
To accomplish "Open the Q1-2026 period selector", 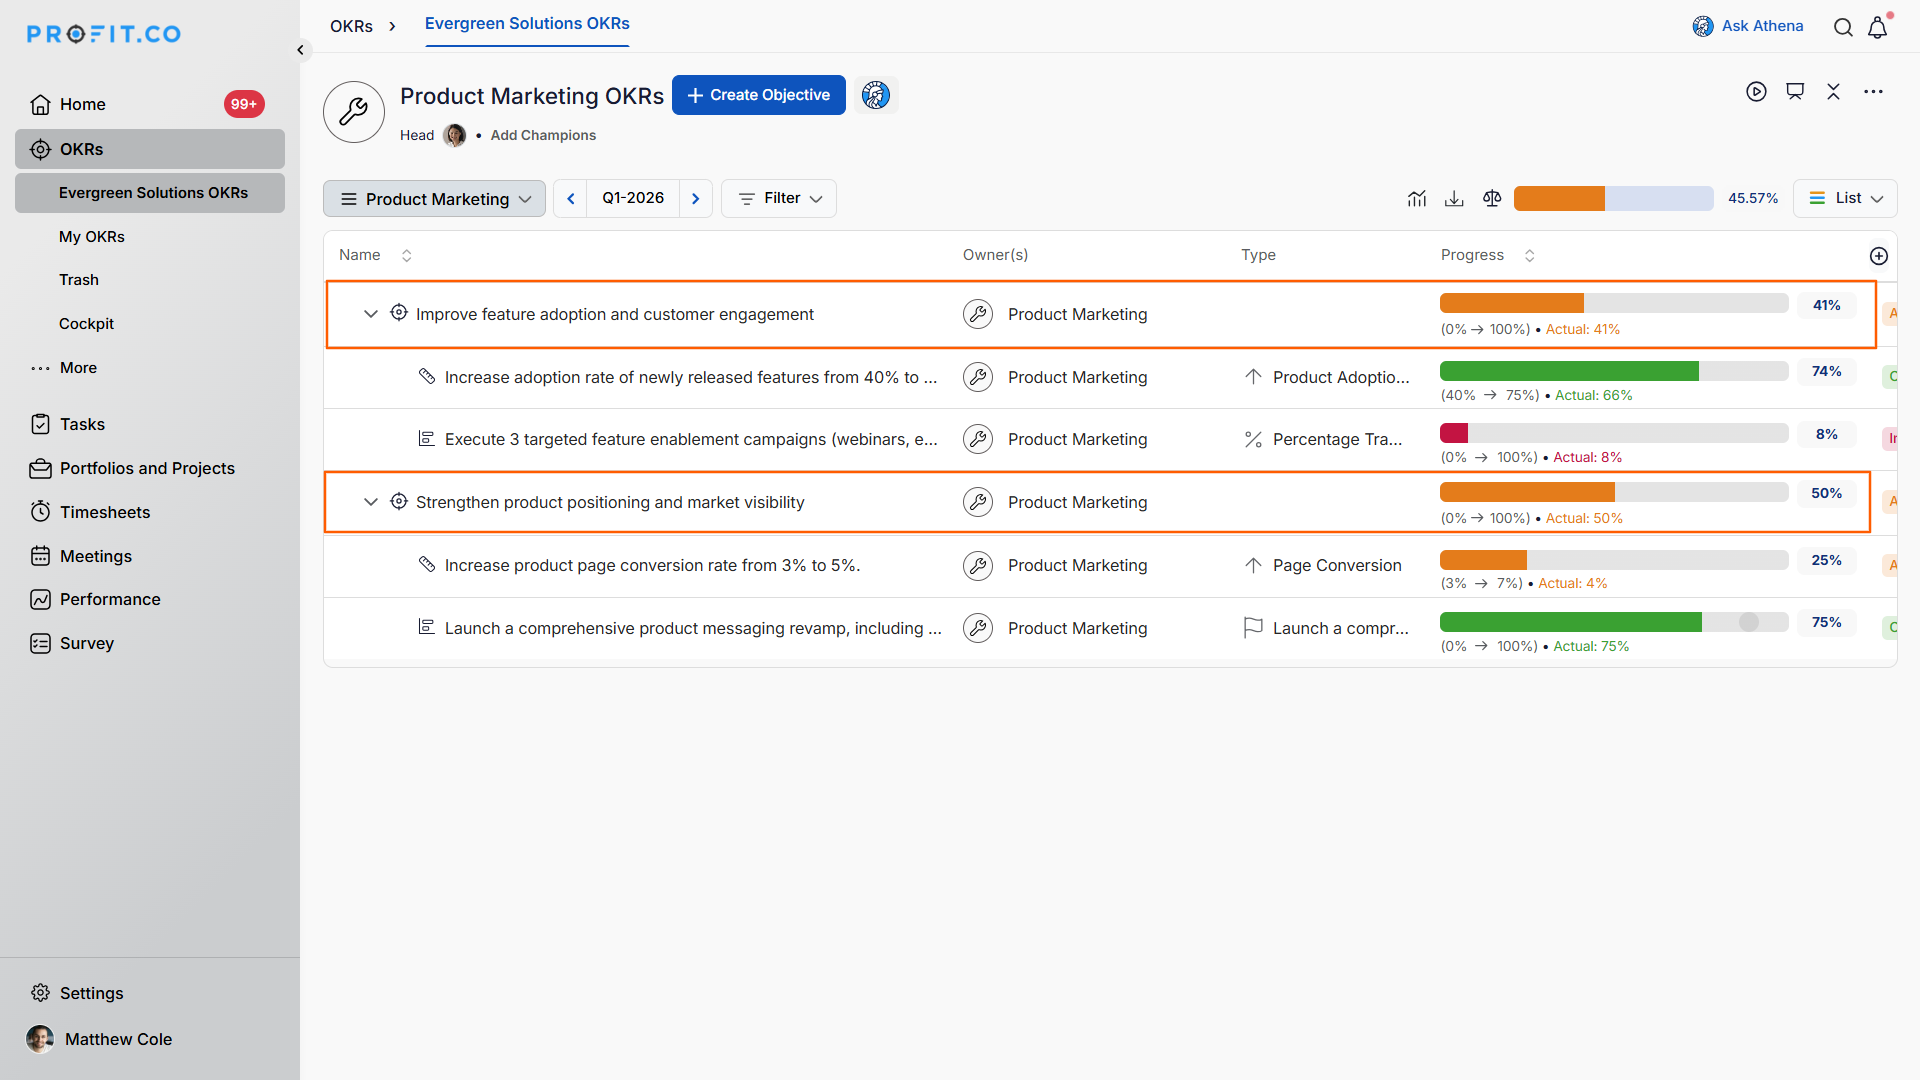I will pos(633,198).
